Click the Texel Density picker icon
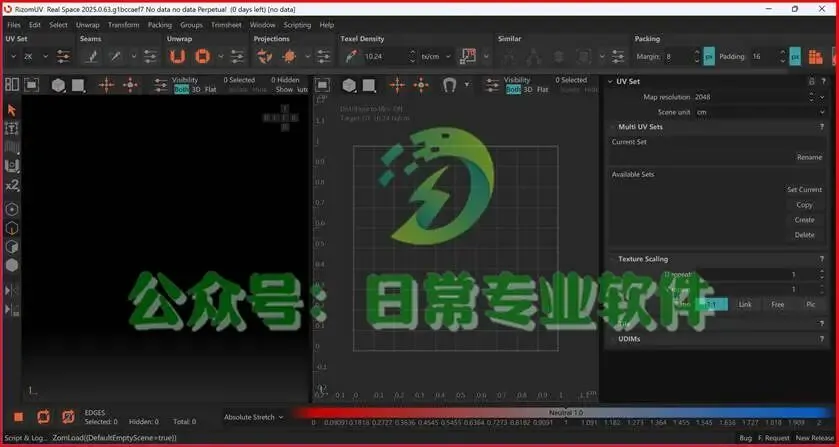The height and width of the screenshot is (447, 839). [351, 56]
